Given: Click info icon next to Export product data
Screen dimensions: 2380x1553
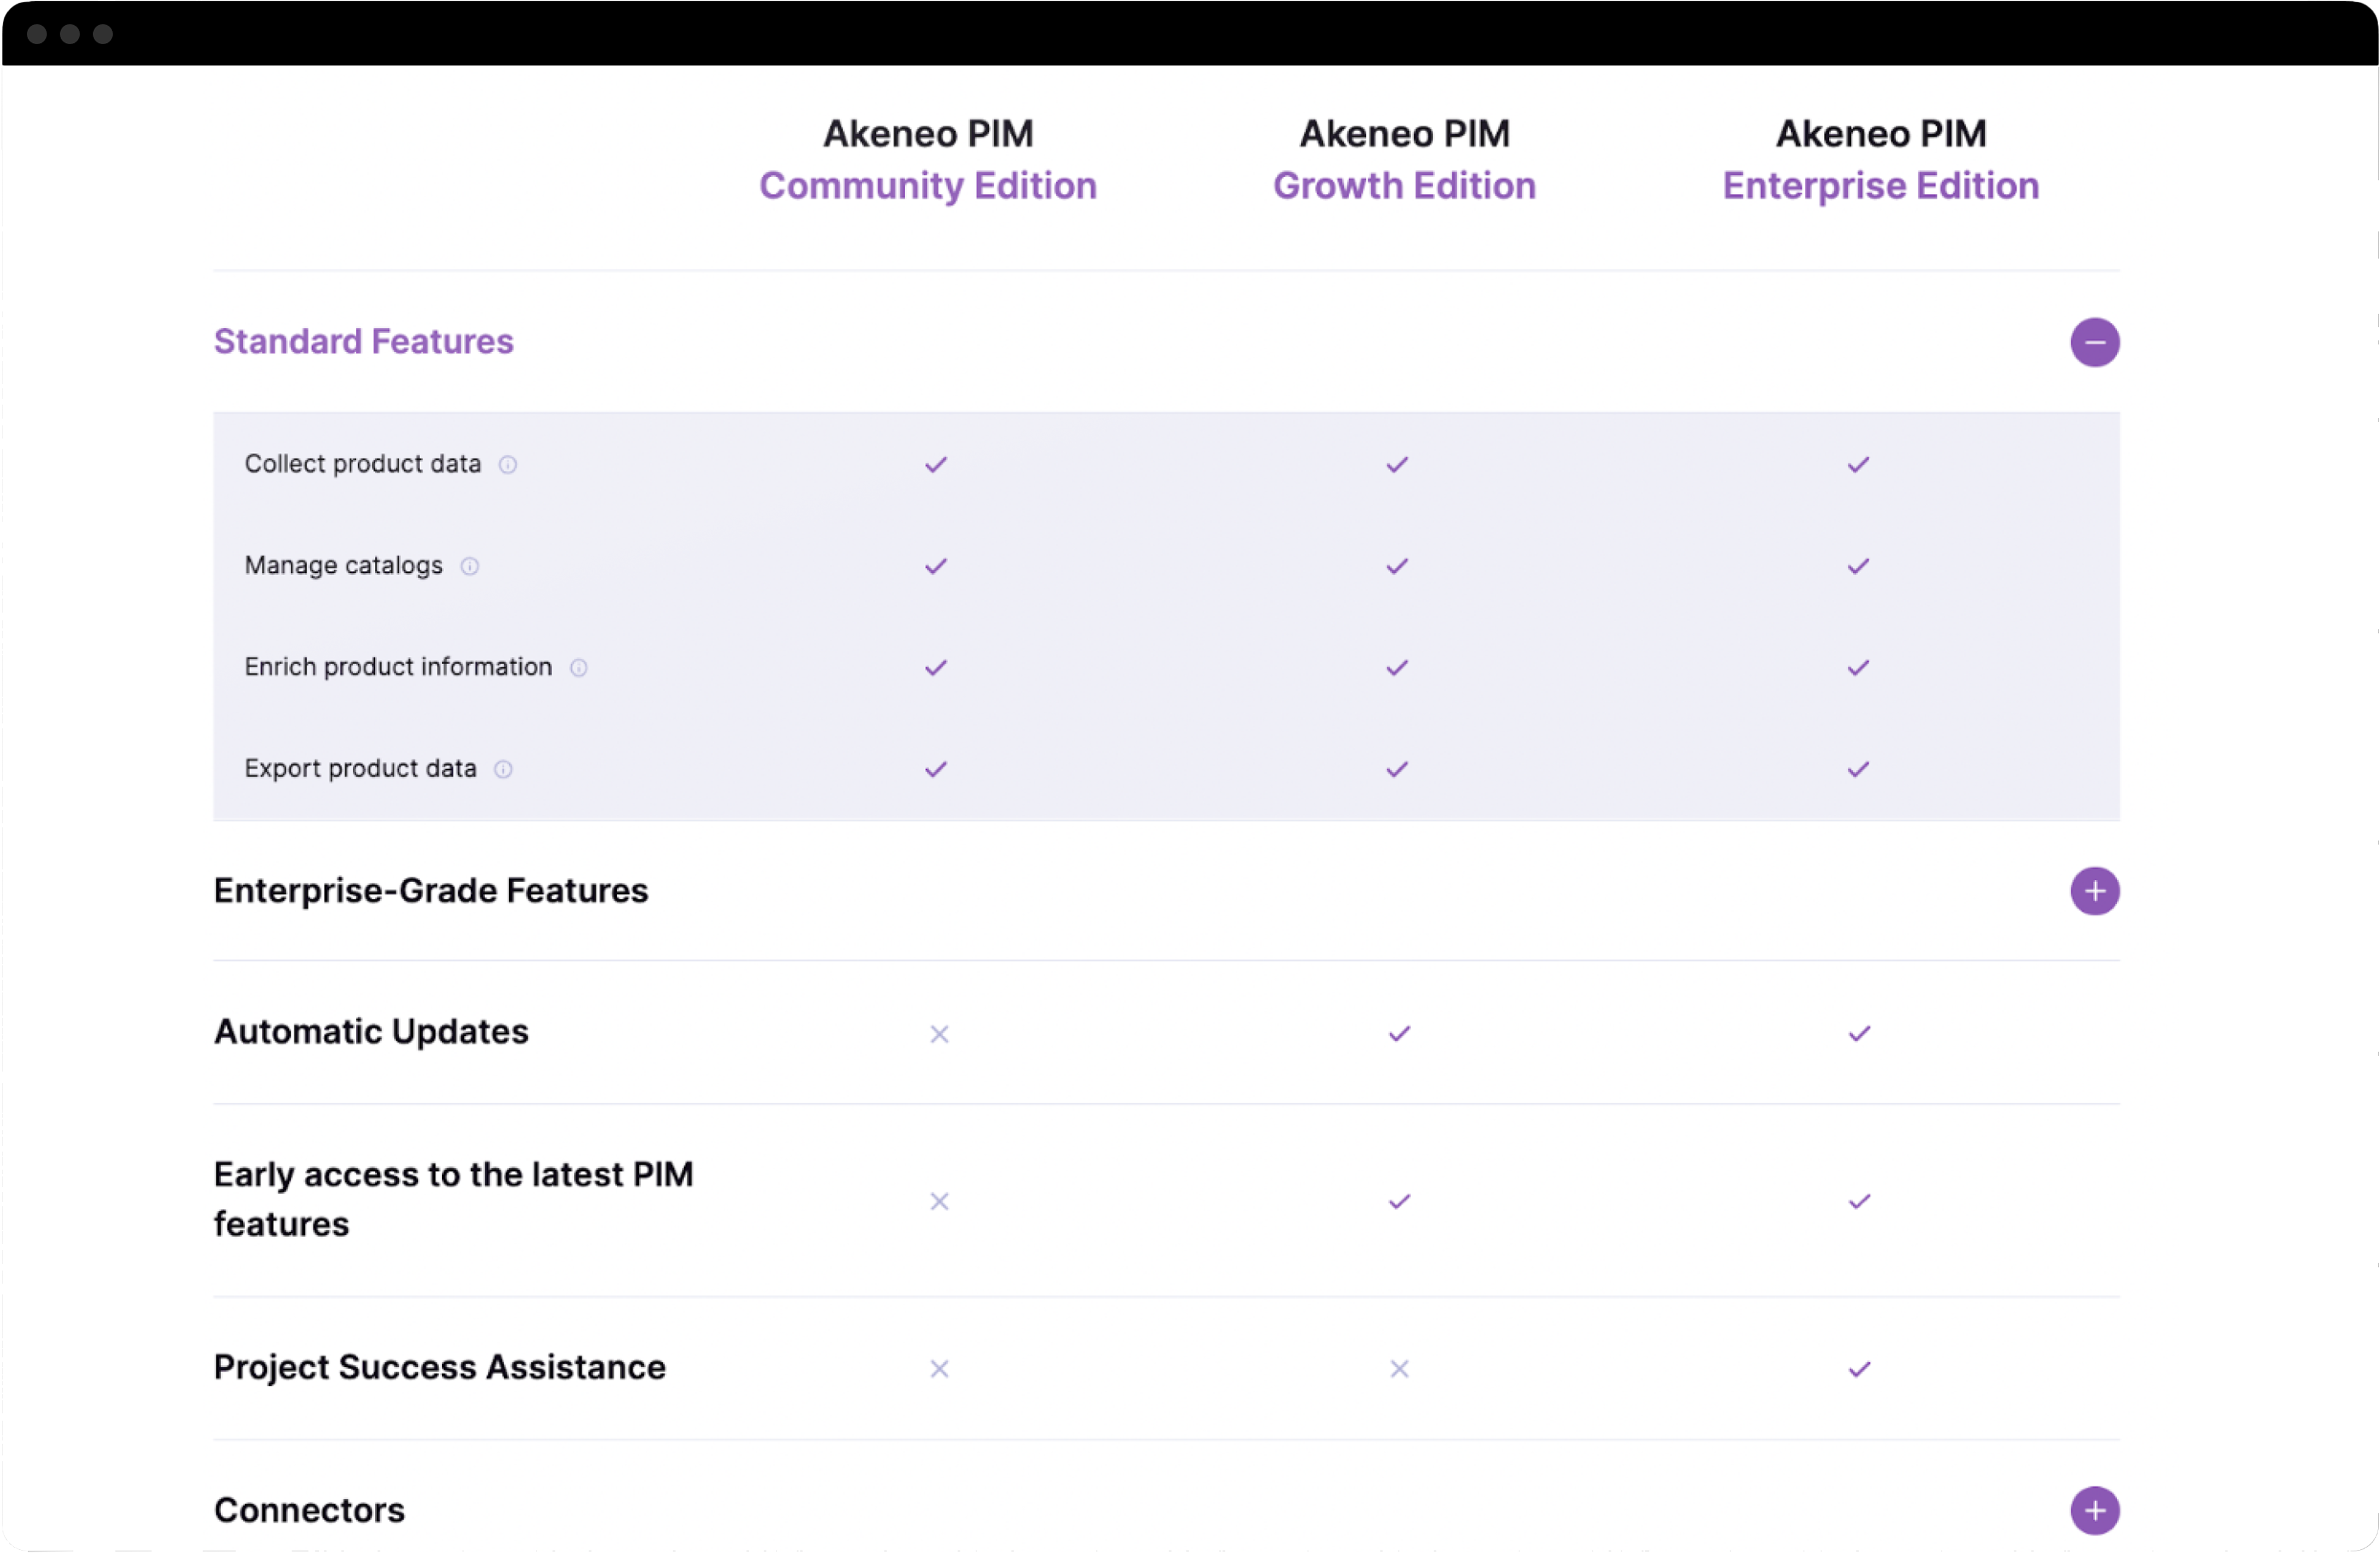Looking at the screenshot, I should tap(504, 769).
